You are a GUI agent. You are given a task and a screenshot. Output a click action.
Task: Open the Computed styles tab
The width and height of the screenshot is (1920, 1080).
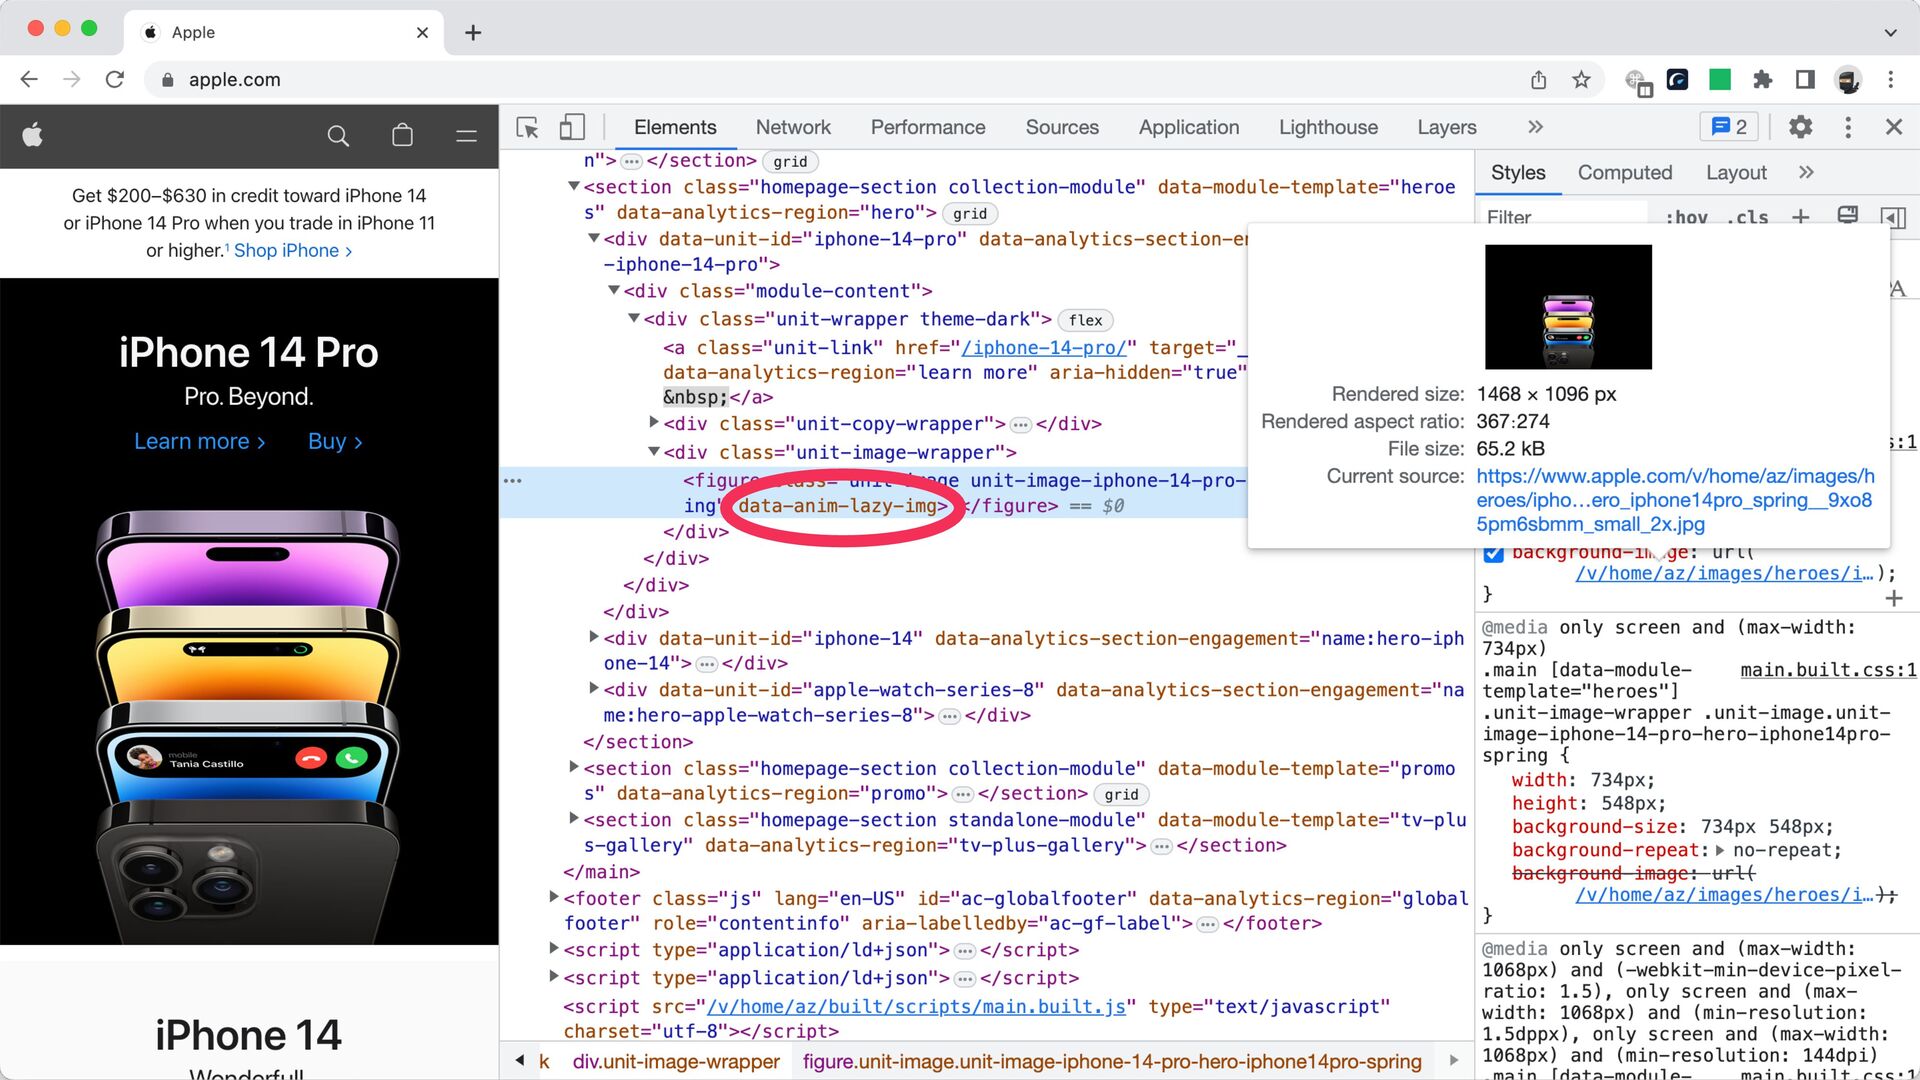click(x=1625, y=172)
